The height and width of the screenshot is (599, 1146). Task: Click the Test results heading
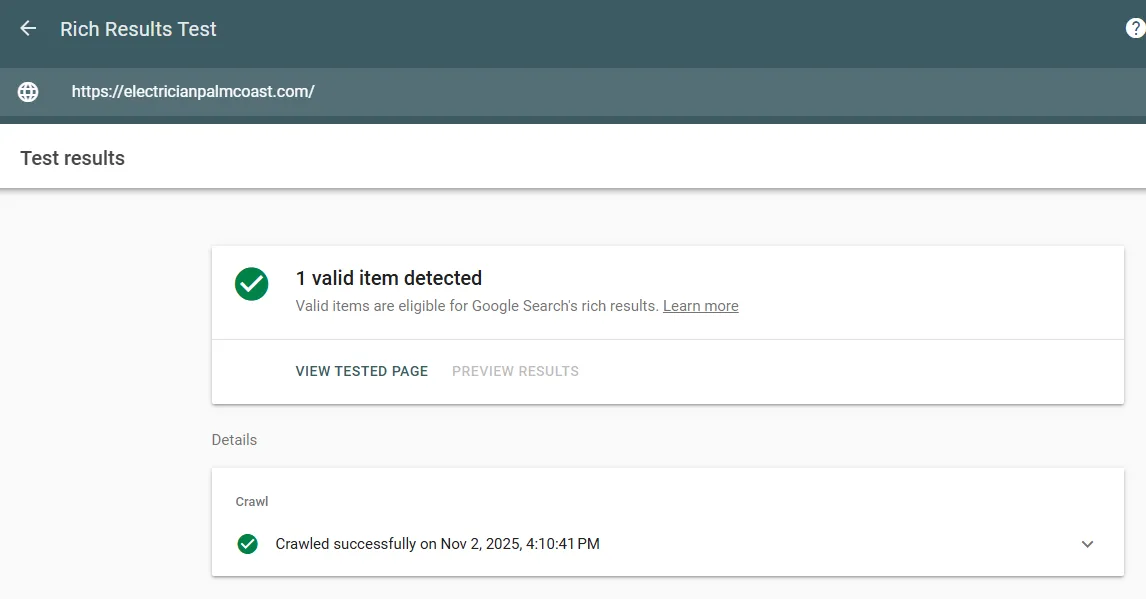click(x=72, y=158)
